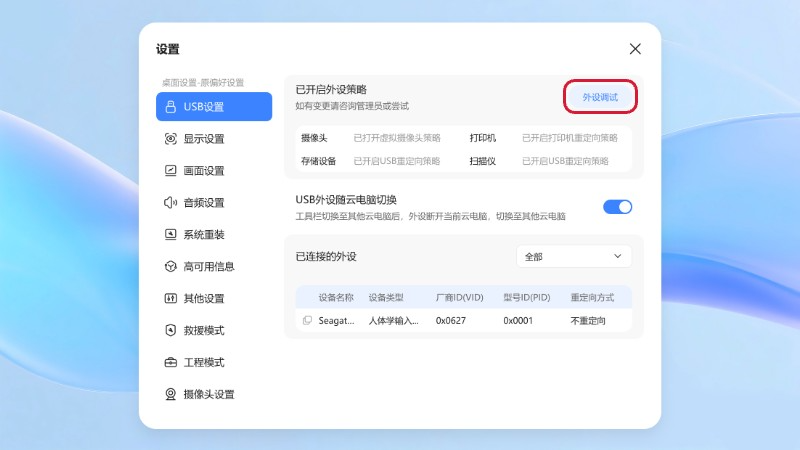Click the 摄像头设置 webcam icon

(x=170, y=394)
